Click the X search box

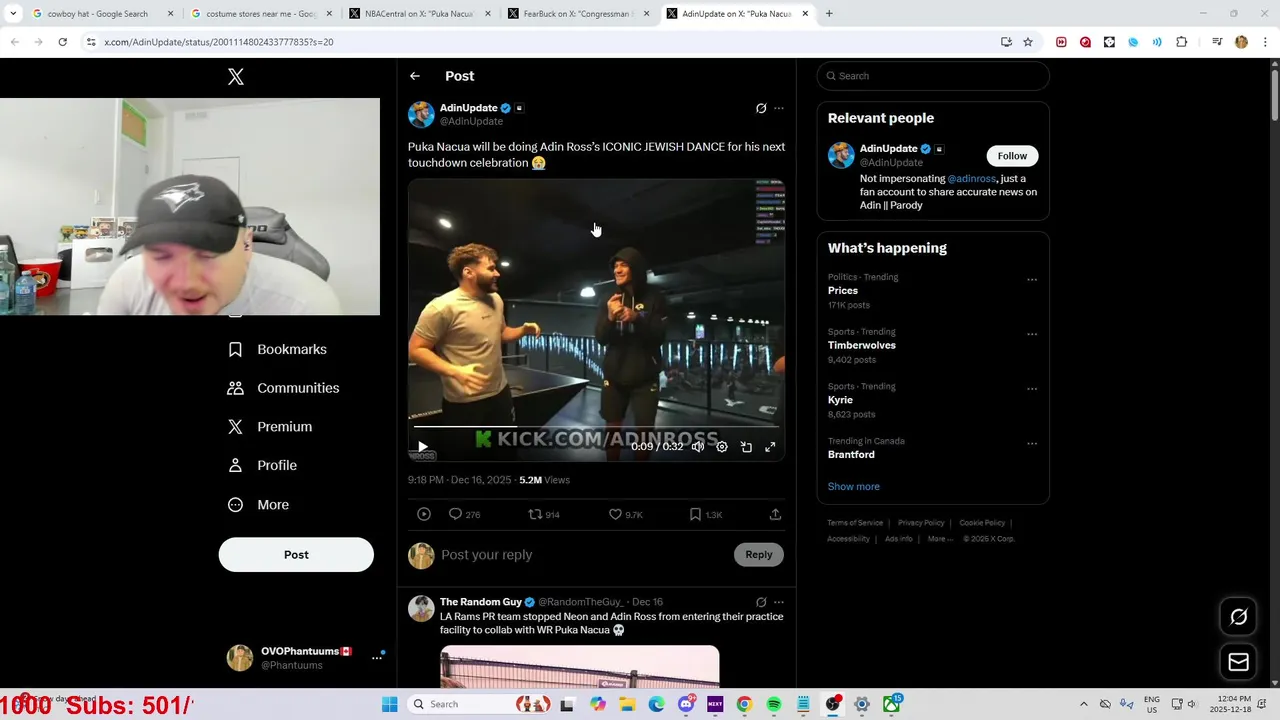coord(933,76)
